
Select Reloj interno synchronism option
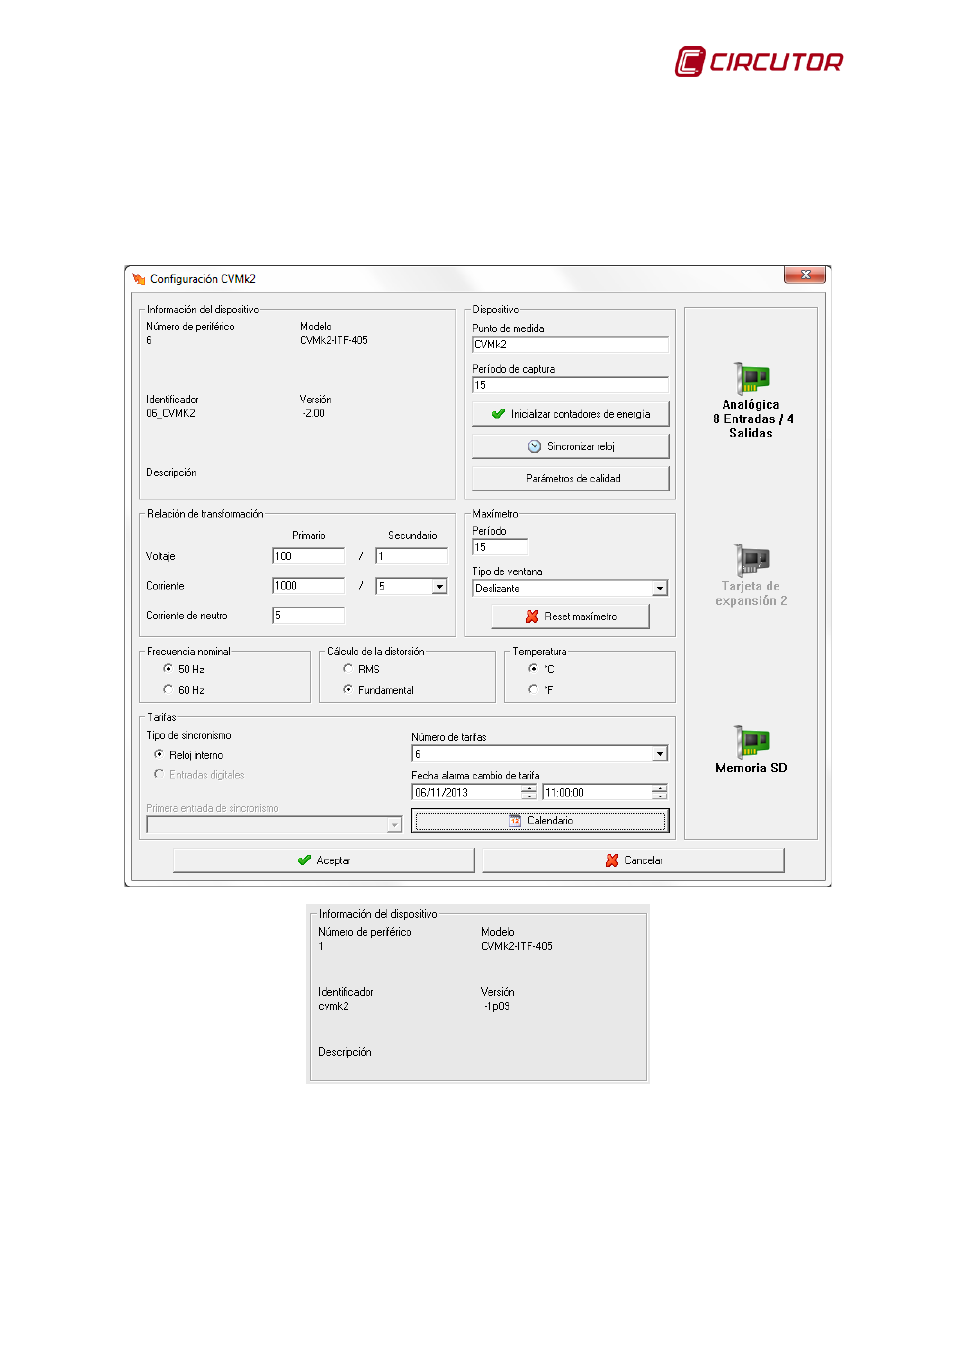[159, 754]
